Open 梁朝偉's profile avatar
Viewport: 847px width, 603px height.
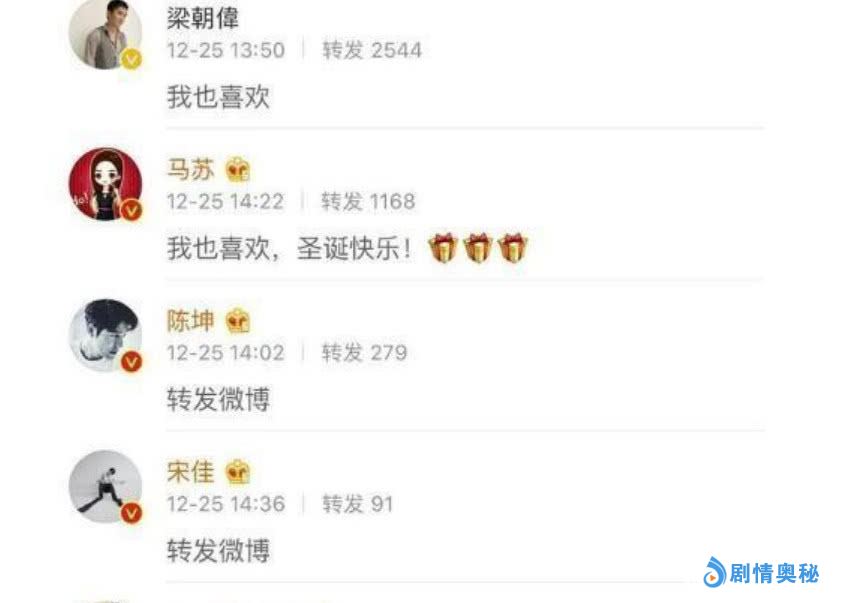pos(105,34)
